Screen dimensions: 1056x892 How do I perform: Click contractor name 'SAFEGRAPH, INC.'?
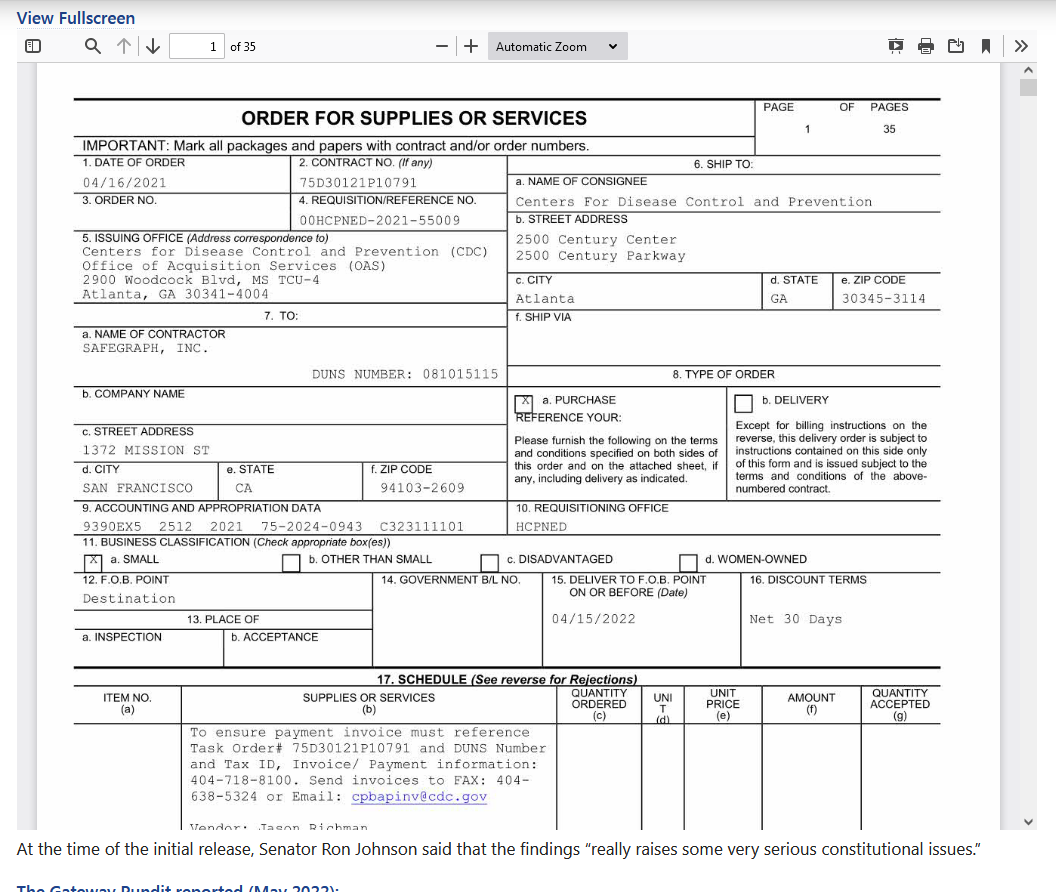coord(145,348)
